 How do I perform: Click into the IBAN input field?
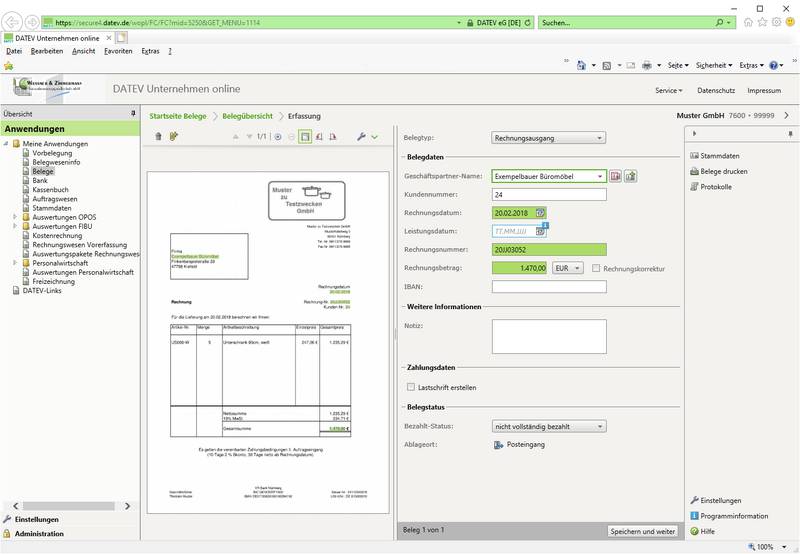(549, 287)
